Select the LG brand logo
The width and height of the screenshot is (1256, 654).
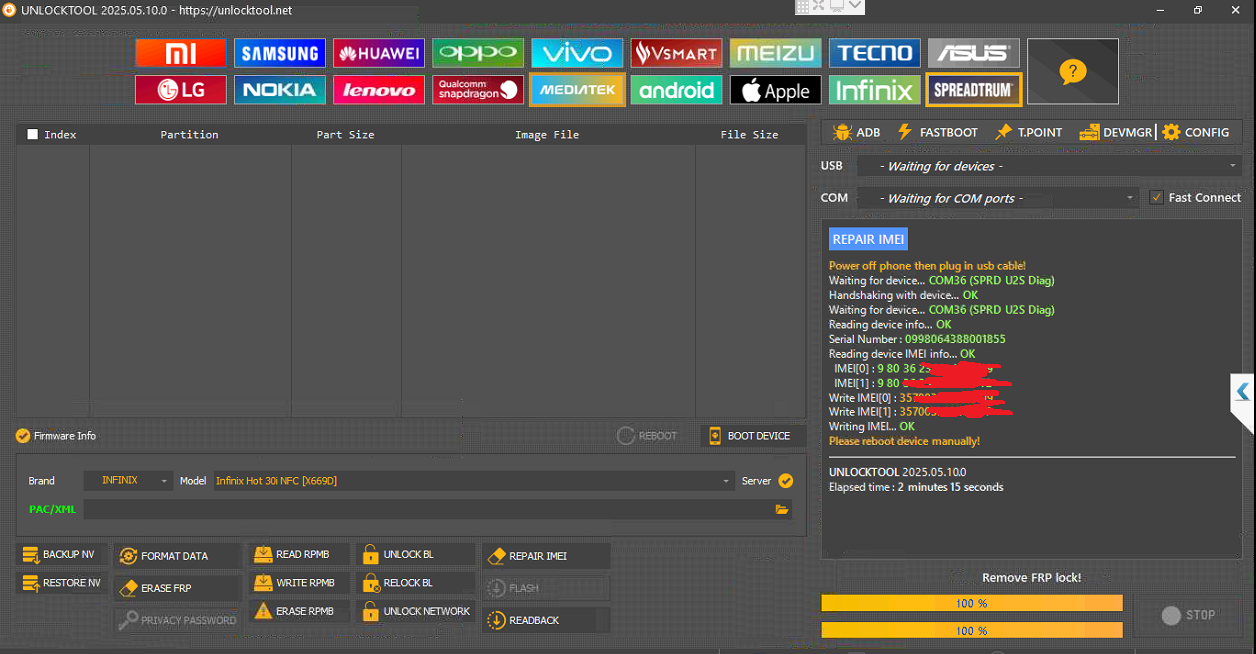pyautogui.click(x=181, y=90)
